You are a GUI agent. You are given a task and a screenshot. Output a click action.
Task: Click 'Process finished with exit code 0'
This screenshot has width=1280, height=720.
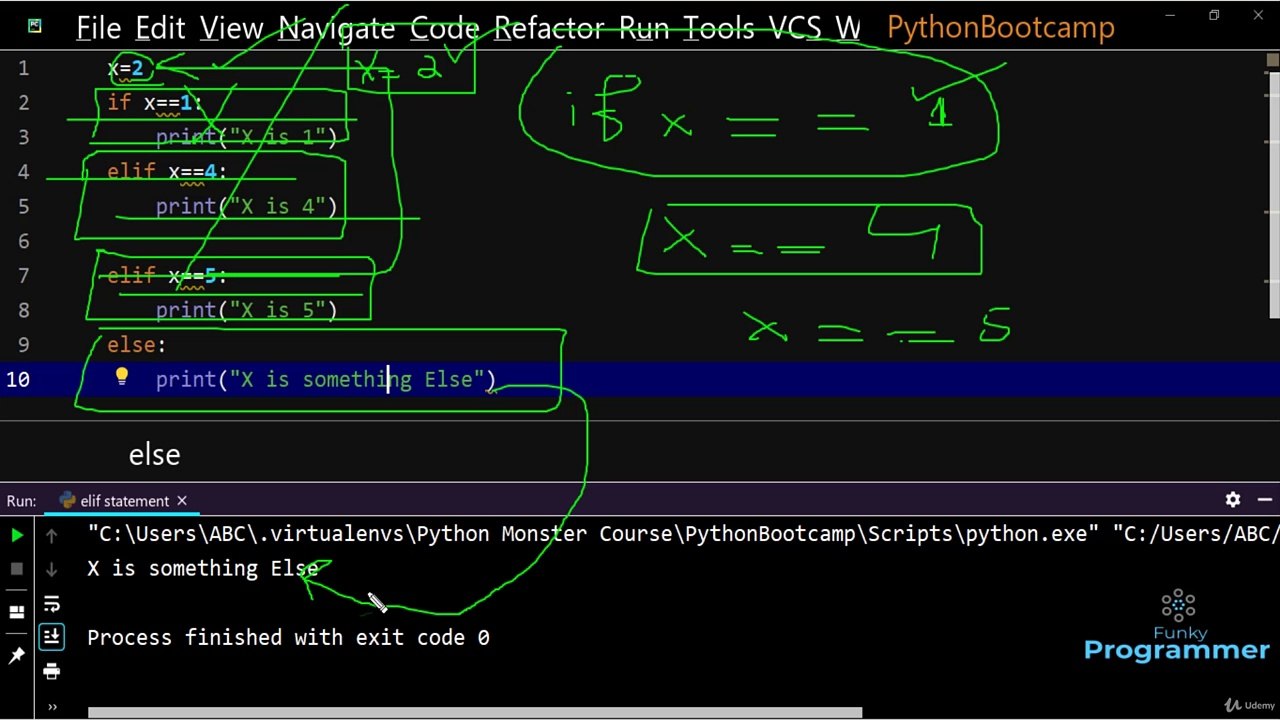288,637
